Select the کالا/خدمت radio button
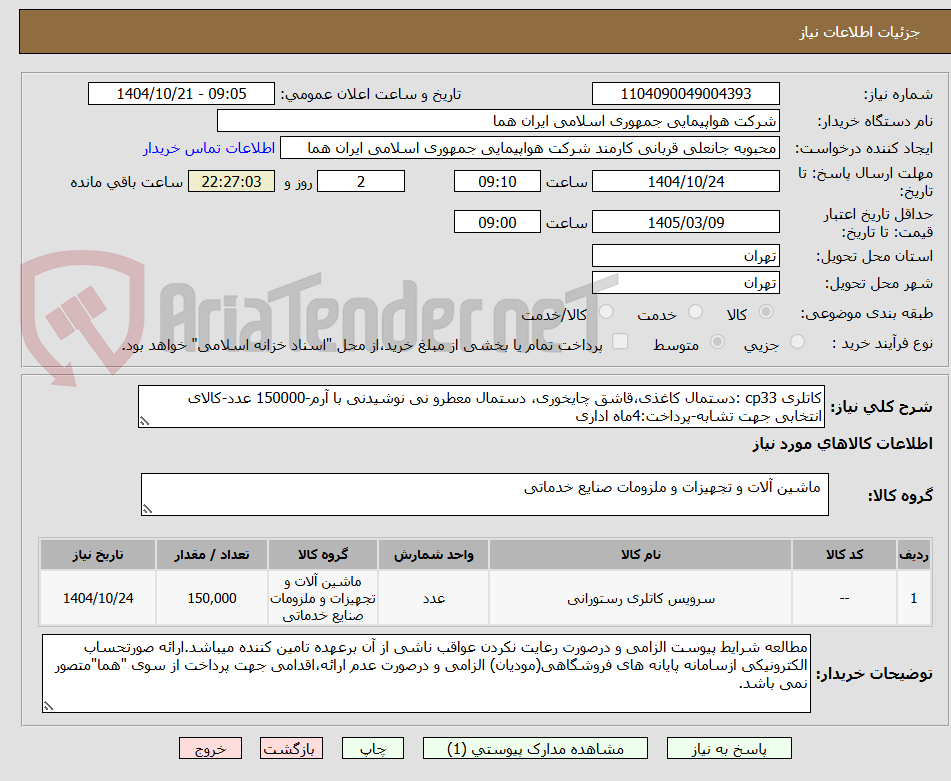The width and height of the screenshot is (951, 781). (x=608, y=313)
